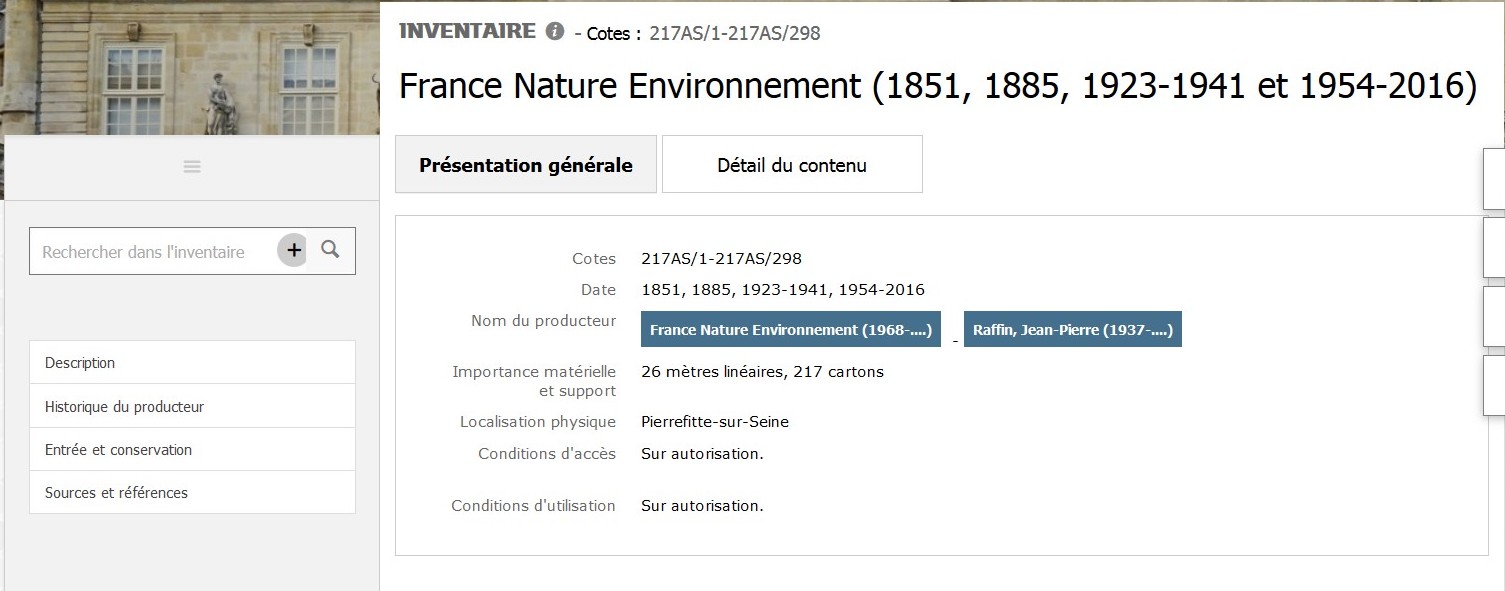
Task: Select the Cotes value 217AS/1-217AS/298 in table
Action: point(721,259)
